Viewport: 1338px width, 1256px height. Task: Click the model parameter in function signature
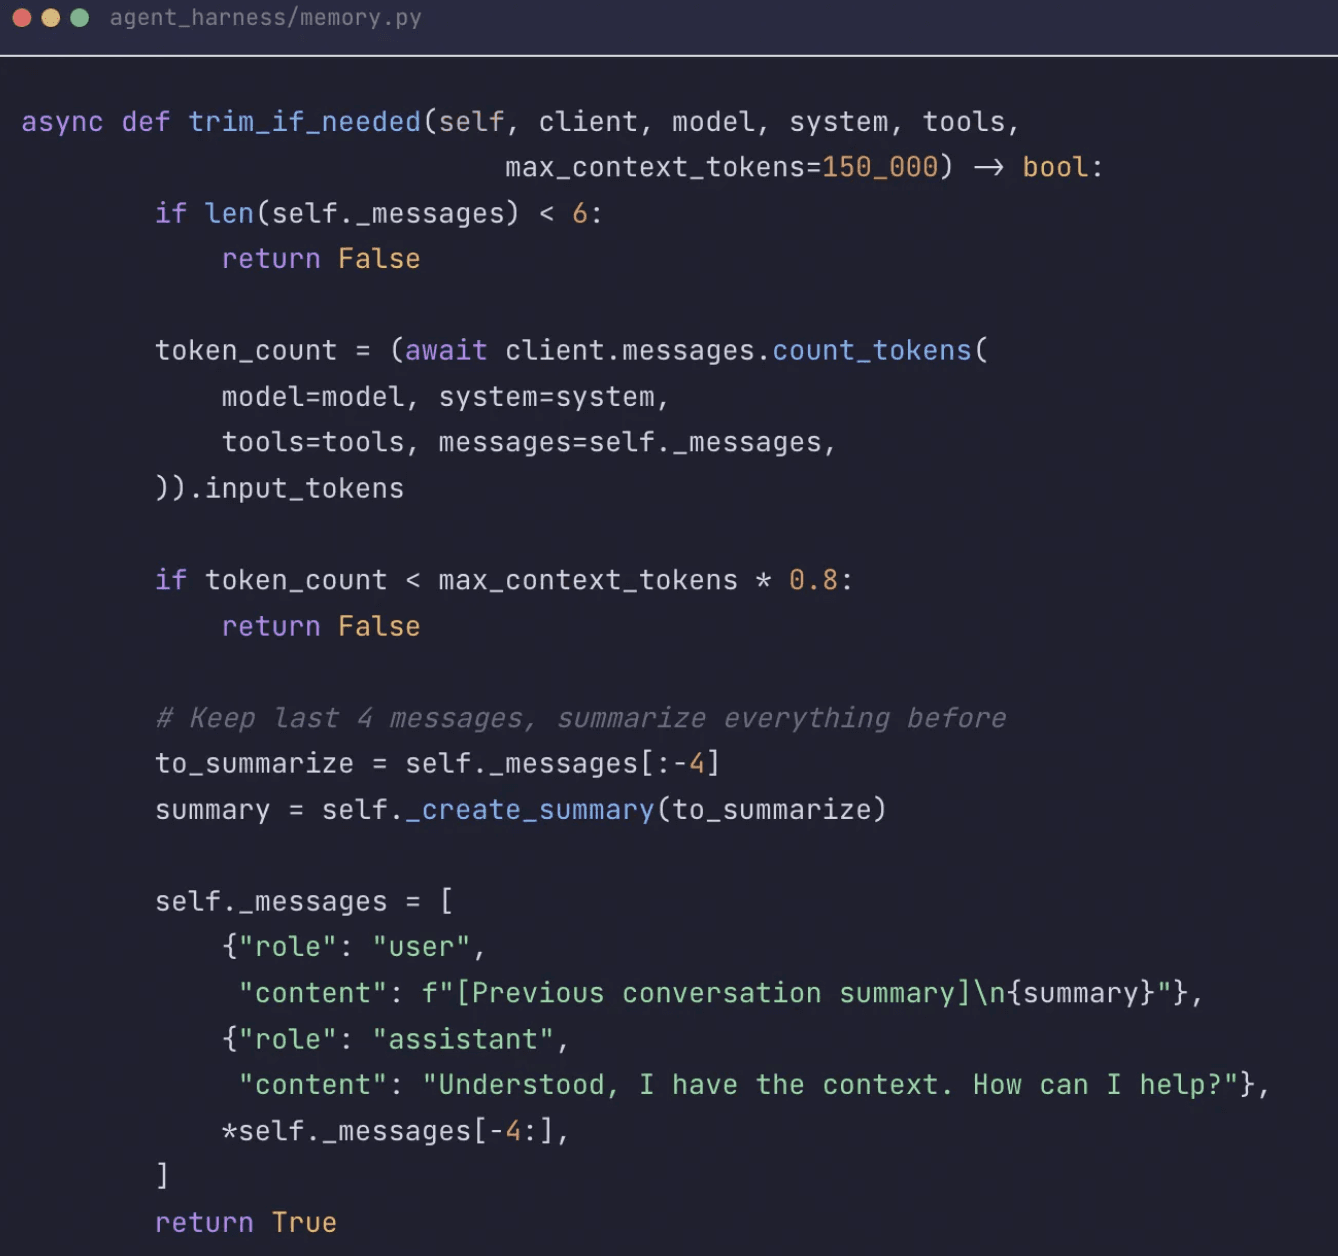[x=713, y=122]
